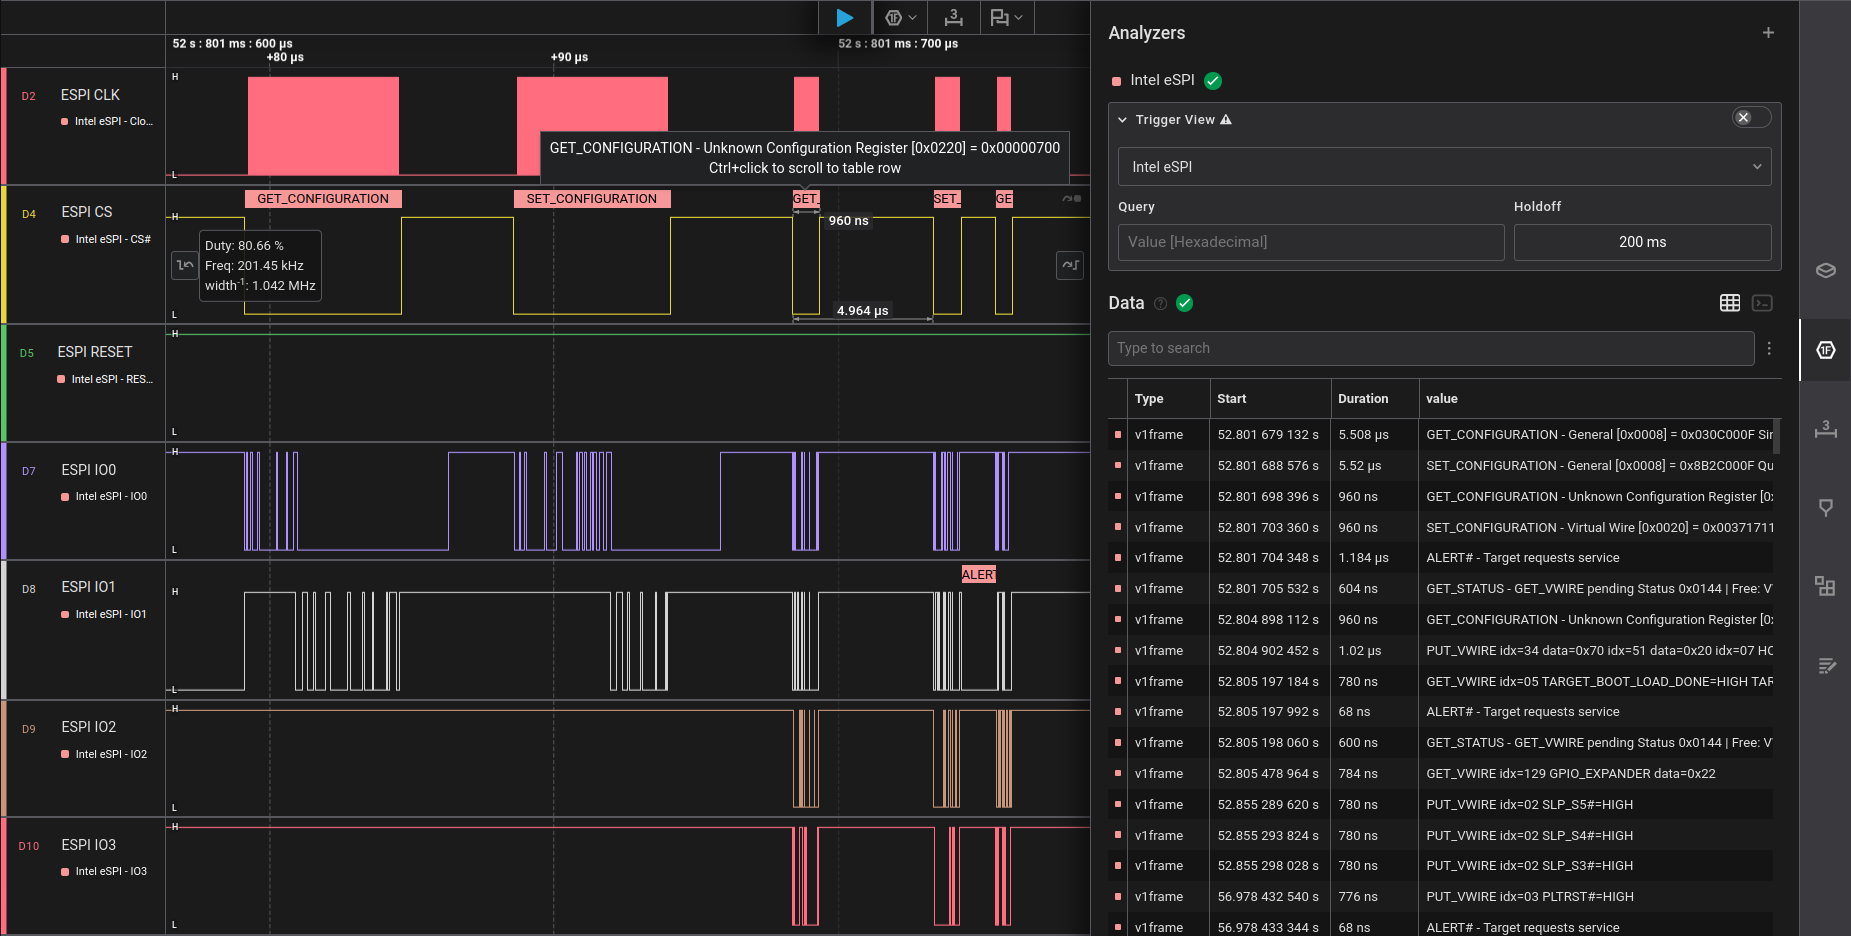Select row starting 52.801 679 132 s

[1441, 435]
